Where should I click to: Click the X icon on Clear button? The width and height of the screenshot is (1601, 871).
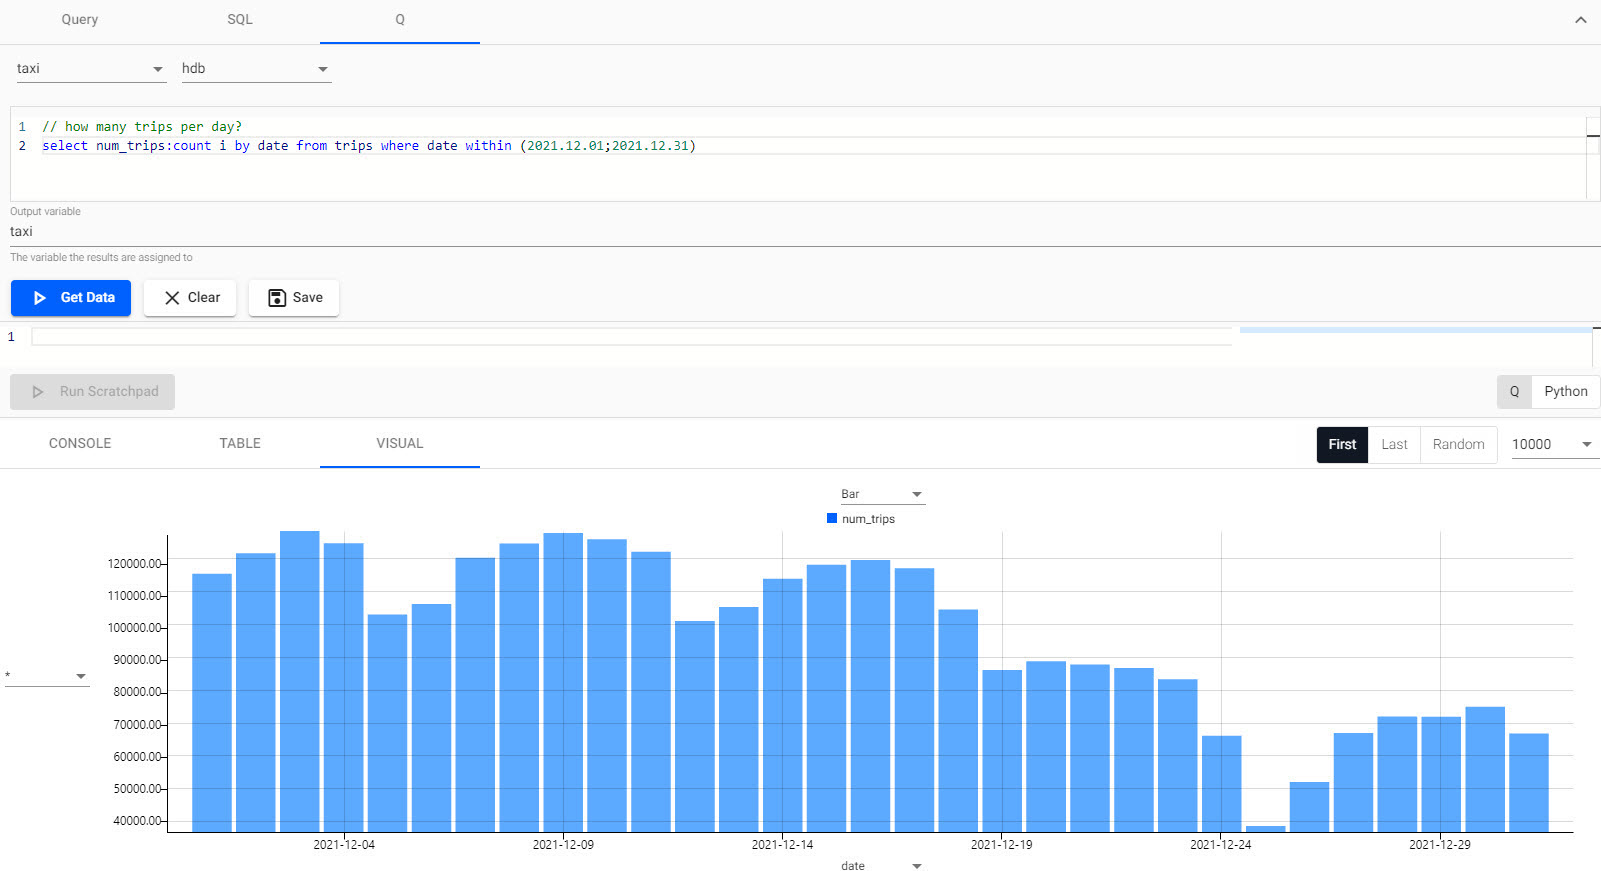(172, 298)
